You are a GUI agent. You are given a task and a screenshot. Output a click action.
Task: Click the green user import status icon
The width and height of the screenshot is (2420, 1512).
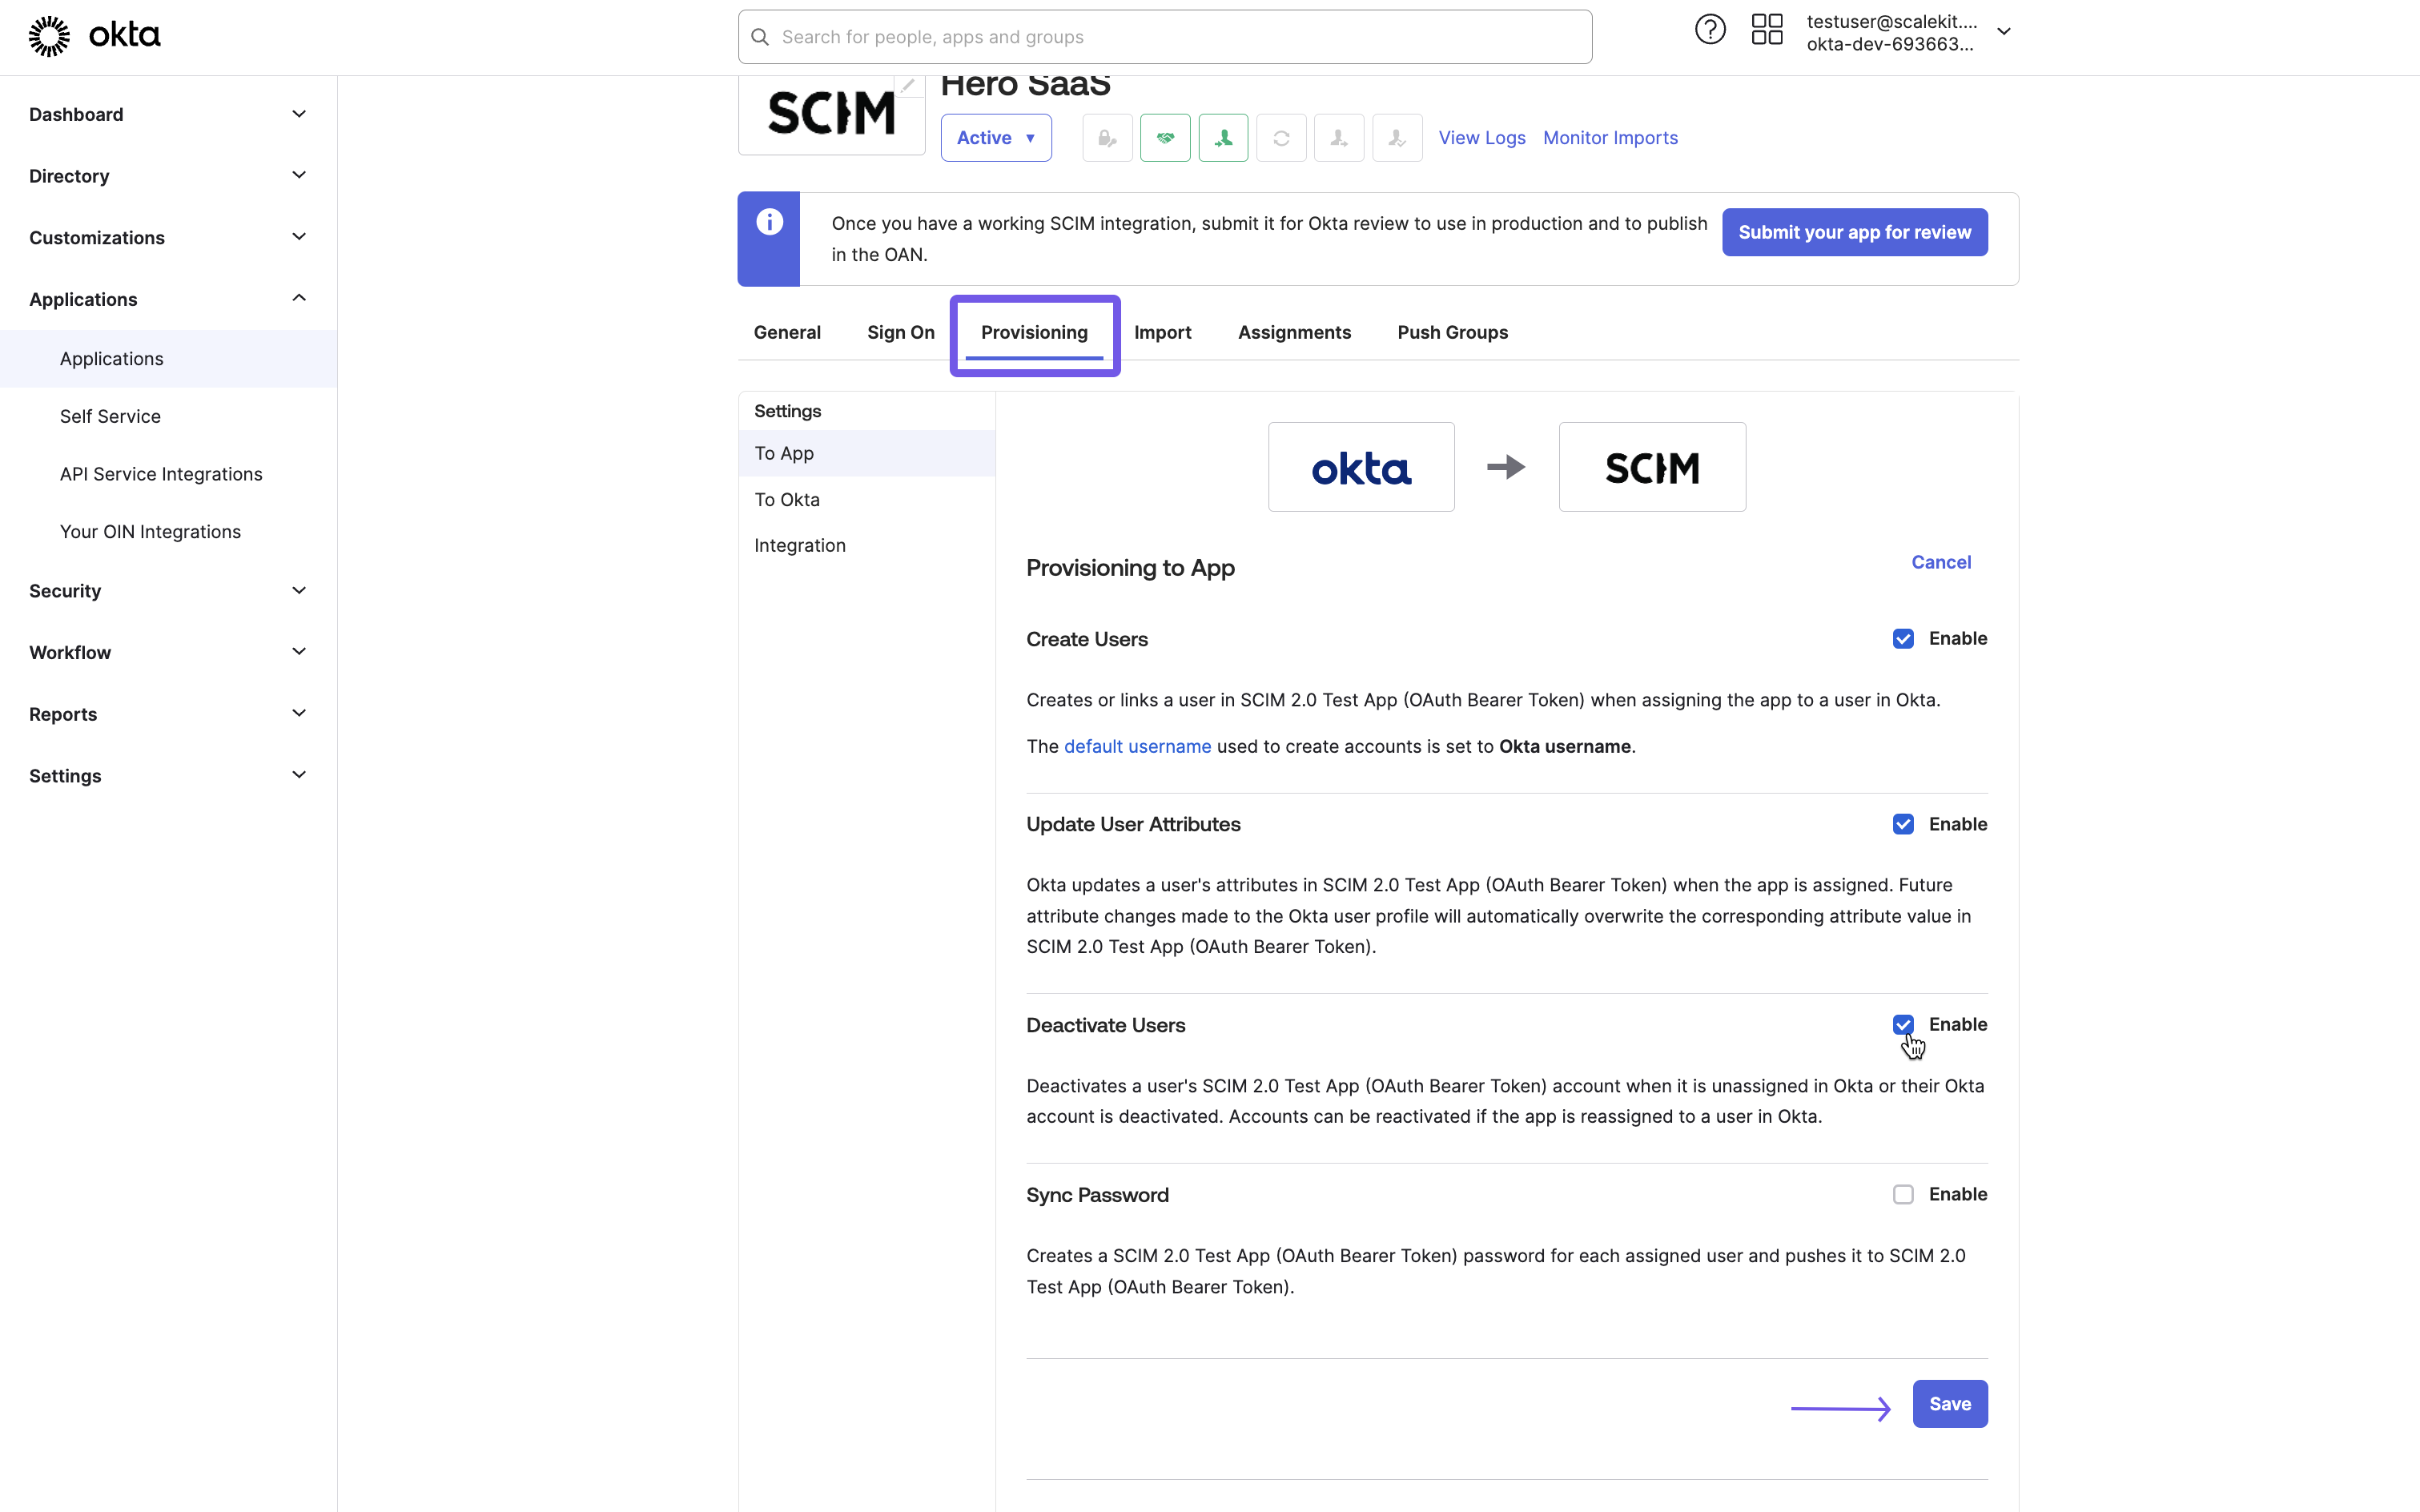click(x=1223, y=137)
